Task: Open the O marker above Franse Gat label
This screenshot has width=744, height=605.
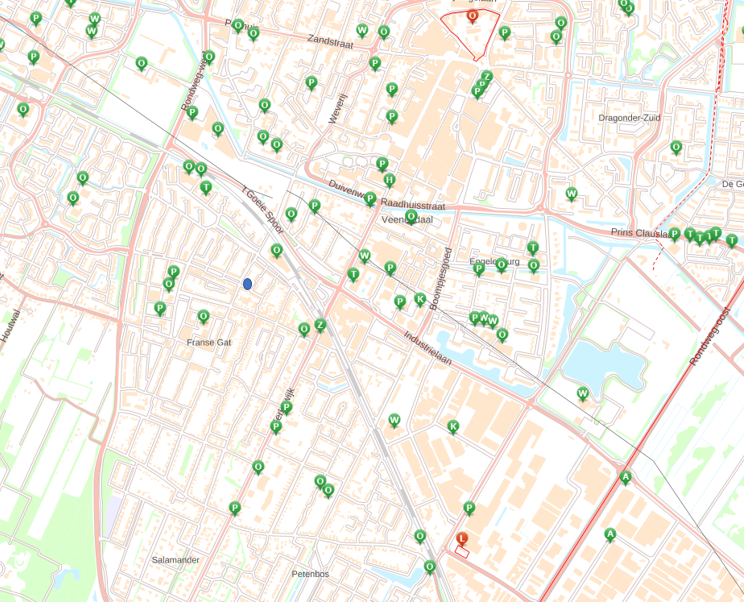Action: (x=203, y=316)
